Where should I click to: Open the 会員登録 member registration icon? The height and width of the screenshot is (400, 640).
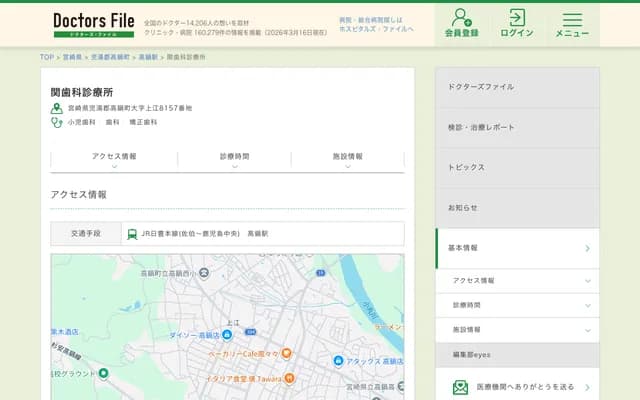(461, 24)
